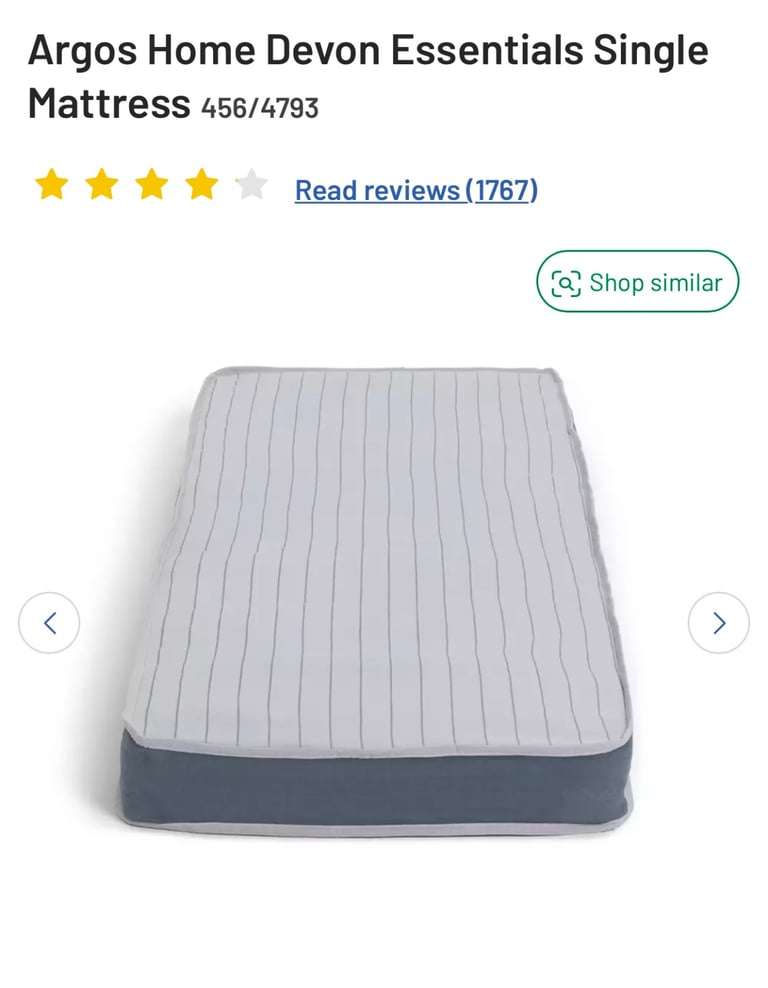Open the Read reviews link
This screenshot has height=988, width=768.
tap(416, 190)
